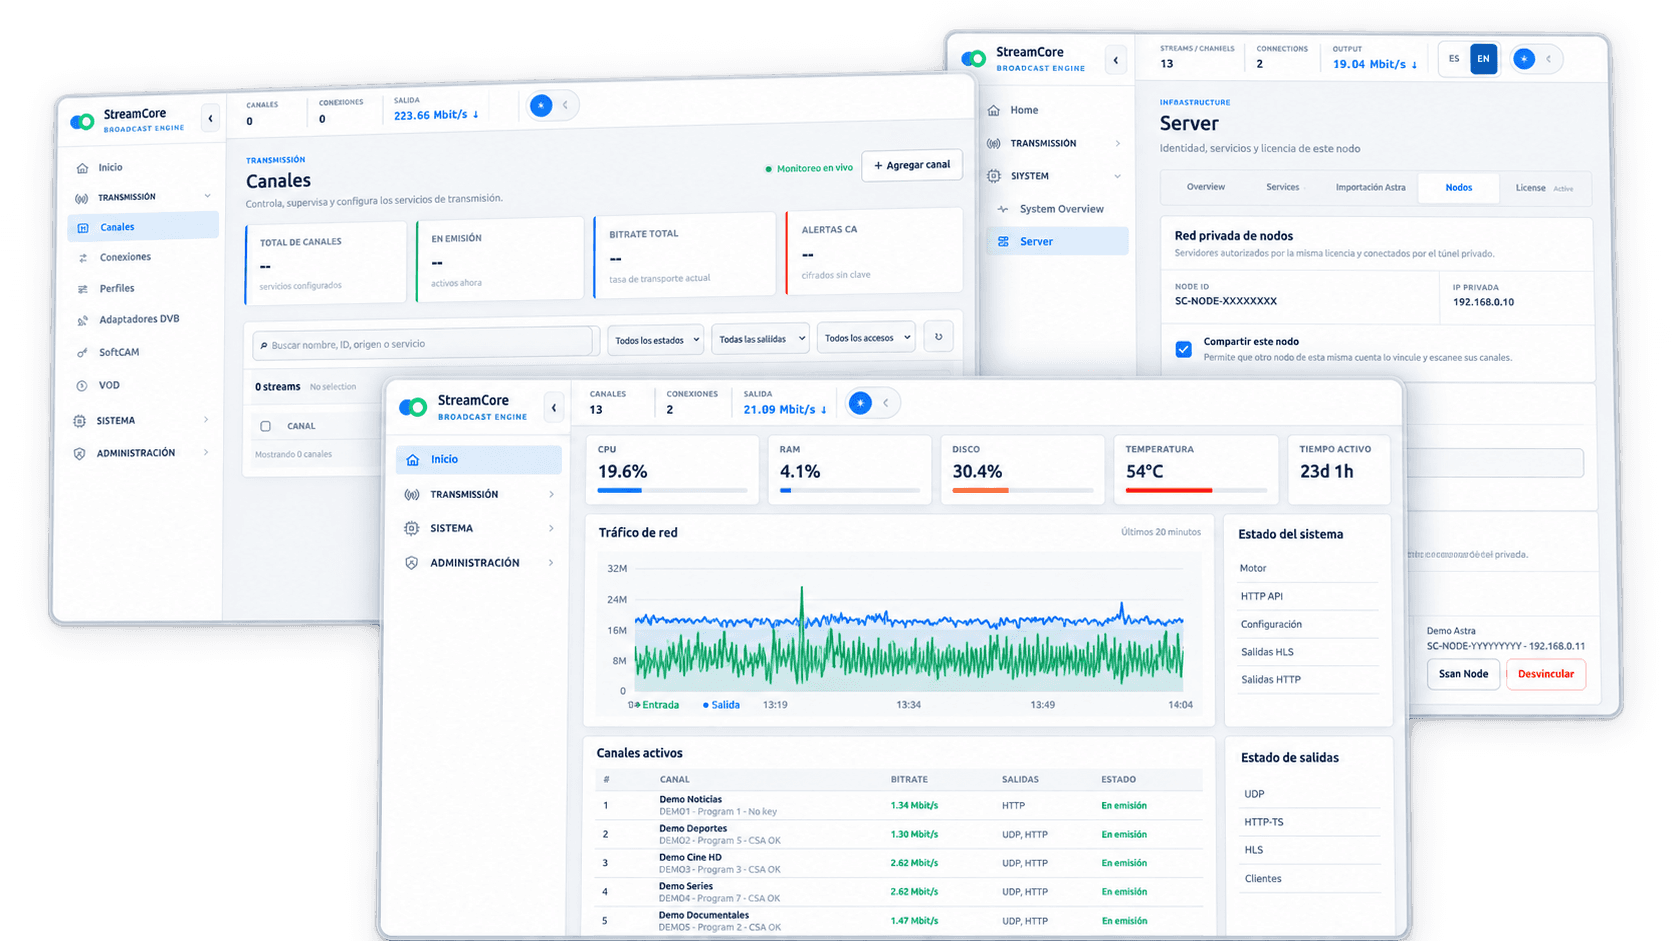Click the Server icon in Server window sidebar

click(x=1003, y=242)
